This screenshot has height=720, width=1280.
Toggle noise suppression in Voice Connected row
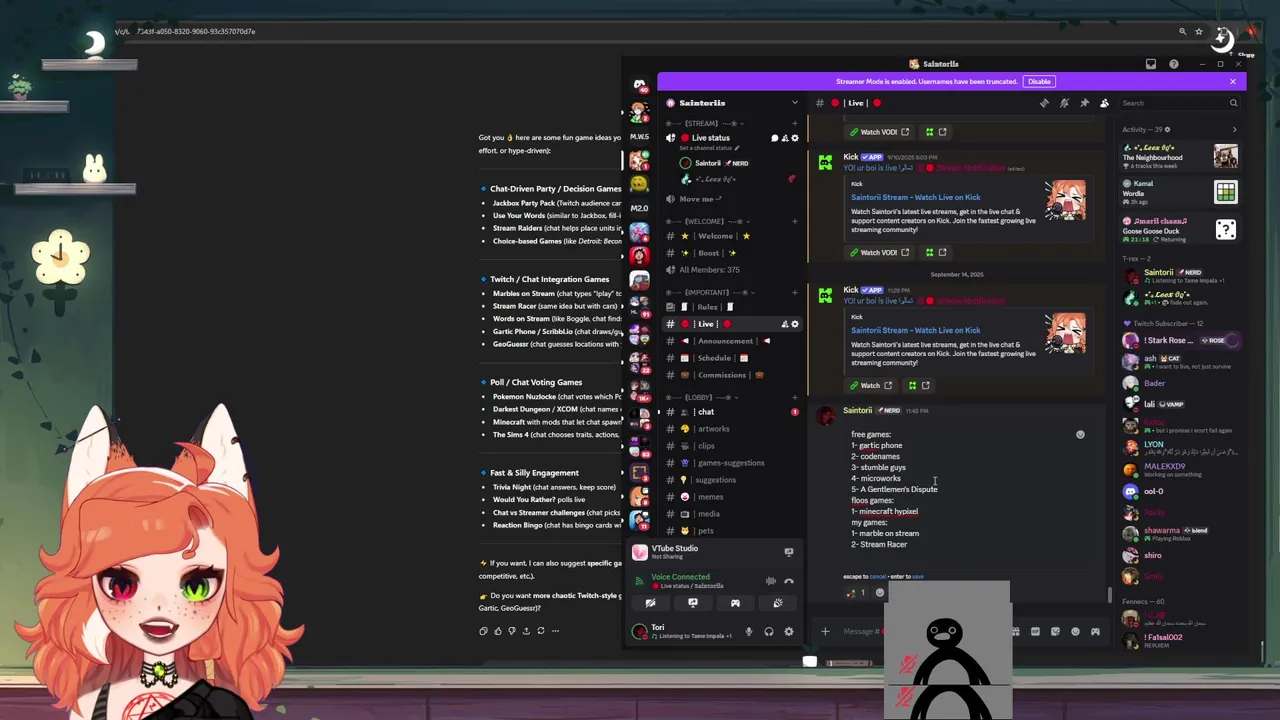770,581
